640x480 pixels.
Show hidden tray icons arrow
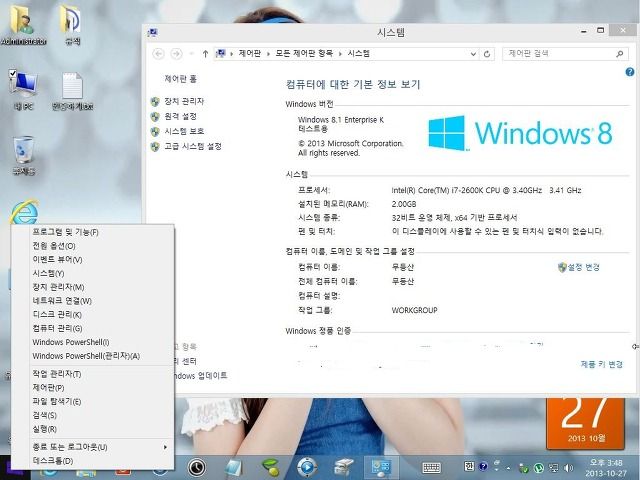coord(509,468)
